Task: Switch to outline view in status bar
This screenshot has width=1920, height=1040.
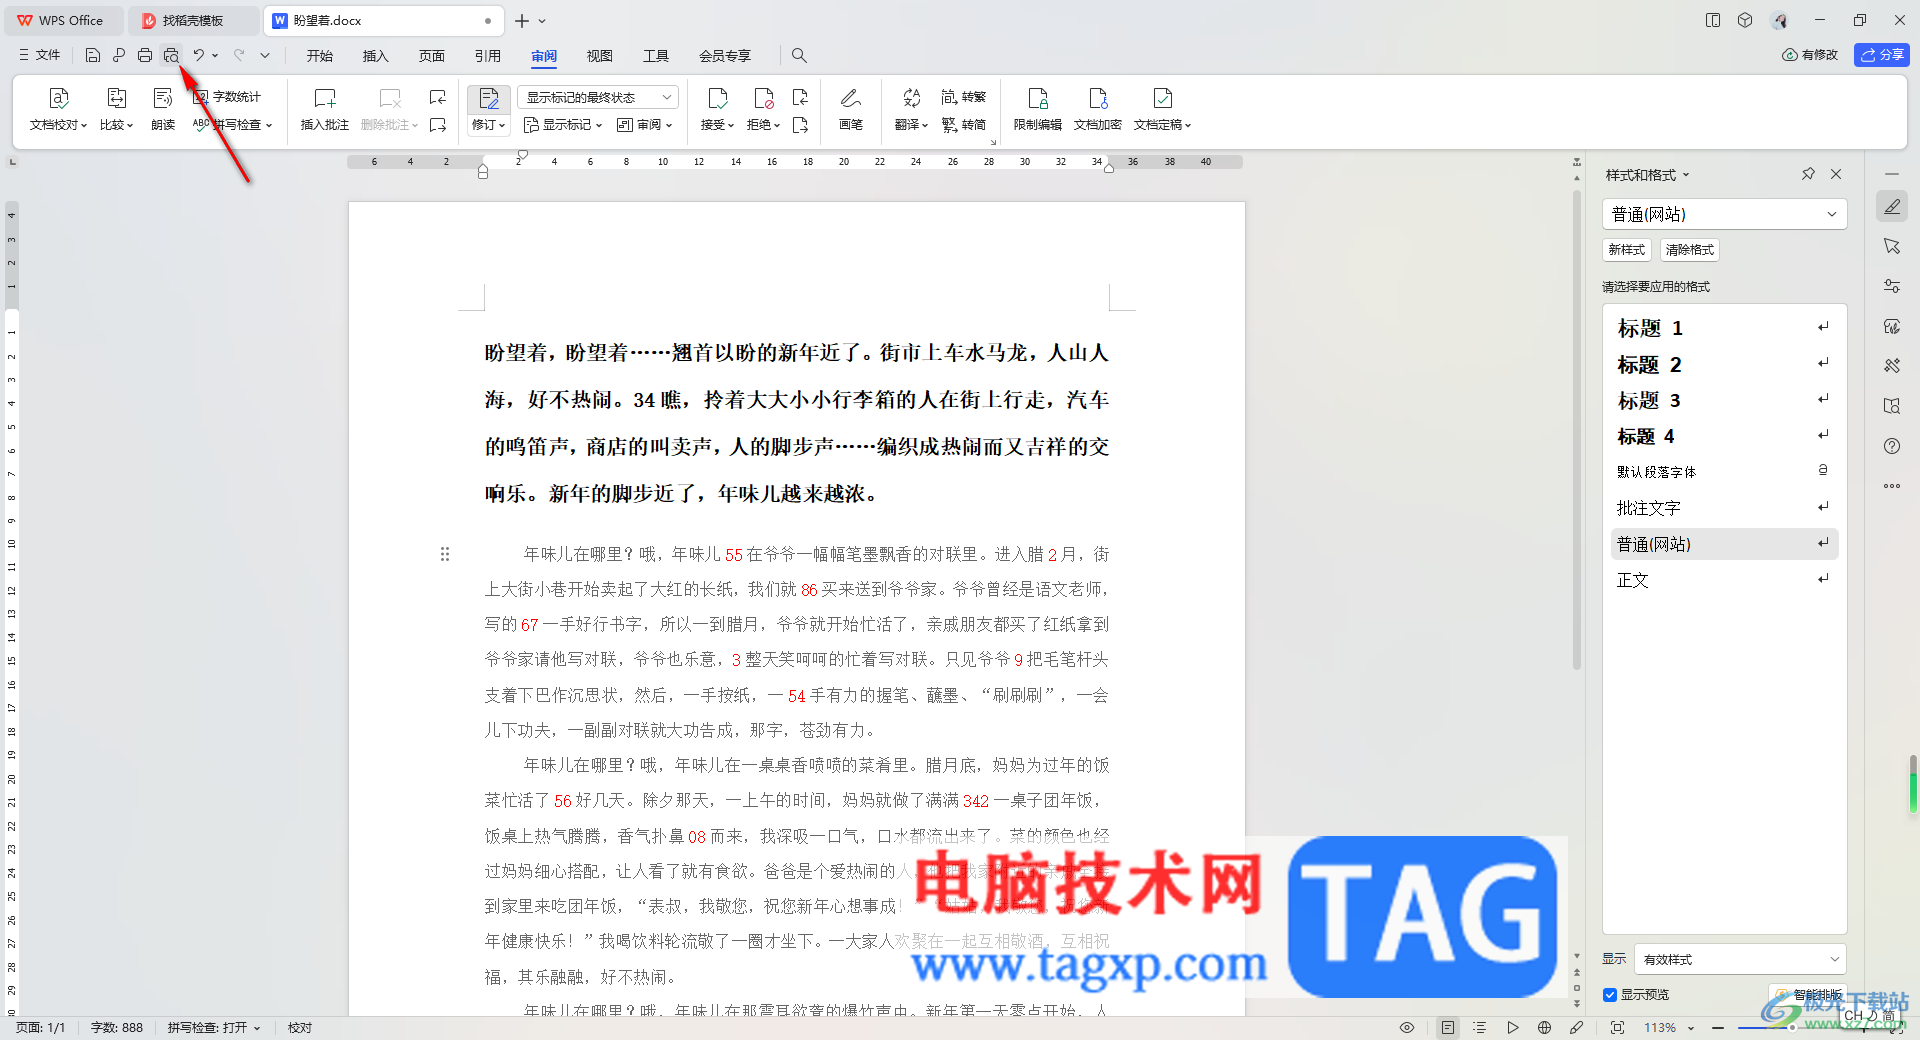Action: coord(1480,1027)
